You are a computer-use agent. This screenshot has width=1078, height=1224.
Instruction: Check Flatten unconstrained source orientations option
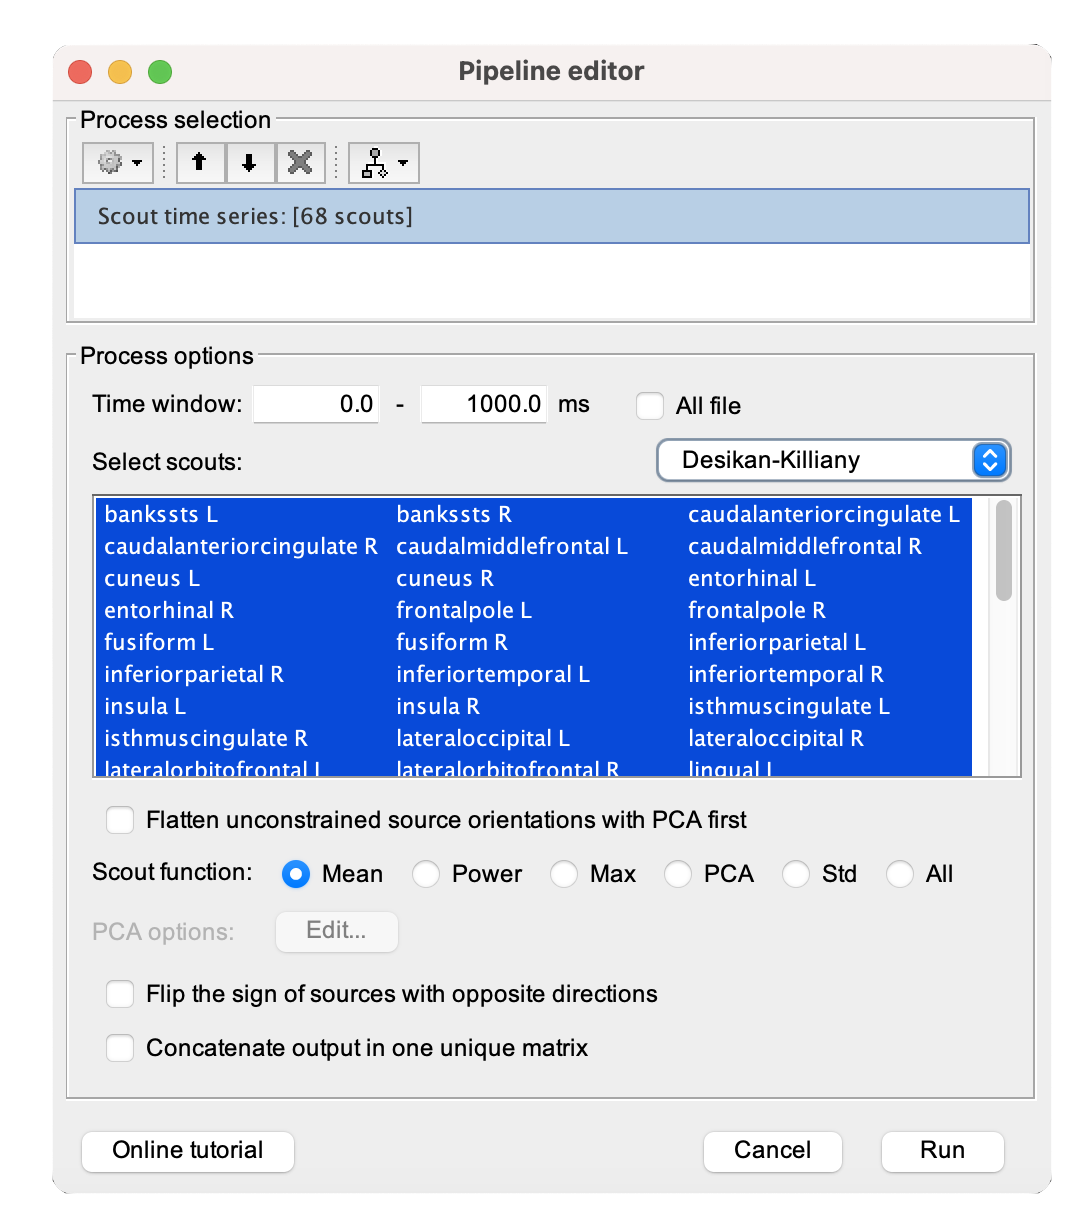[x=120, y=821]
